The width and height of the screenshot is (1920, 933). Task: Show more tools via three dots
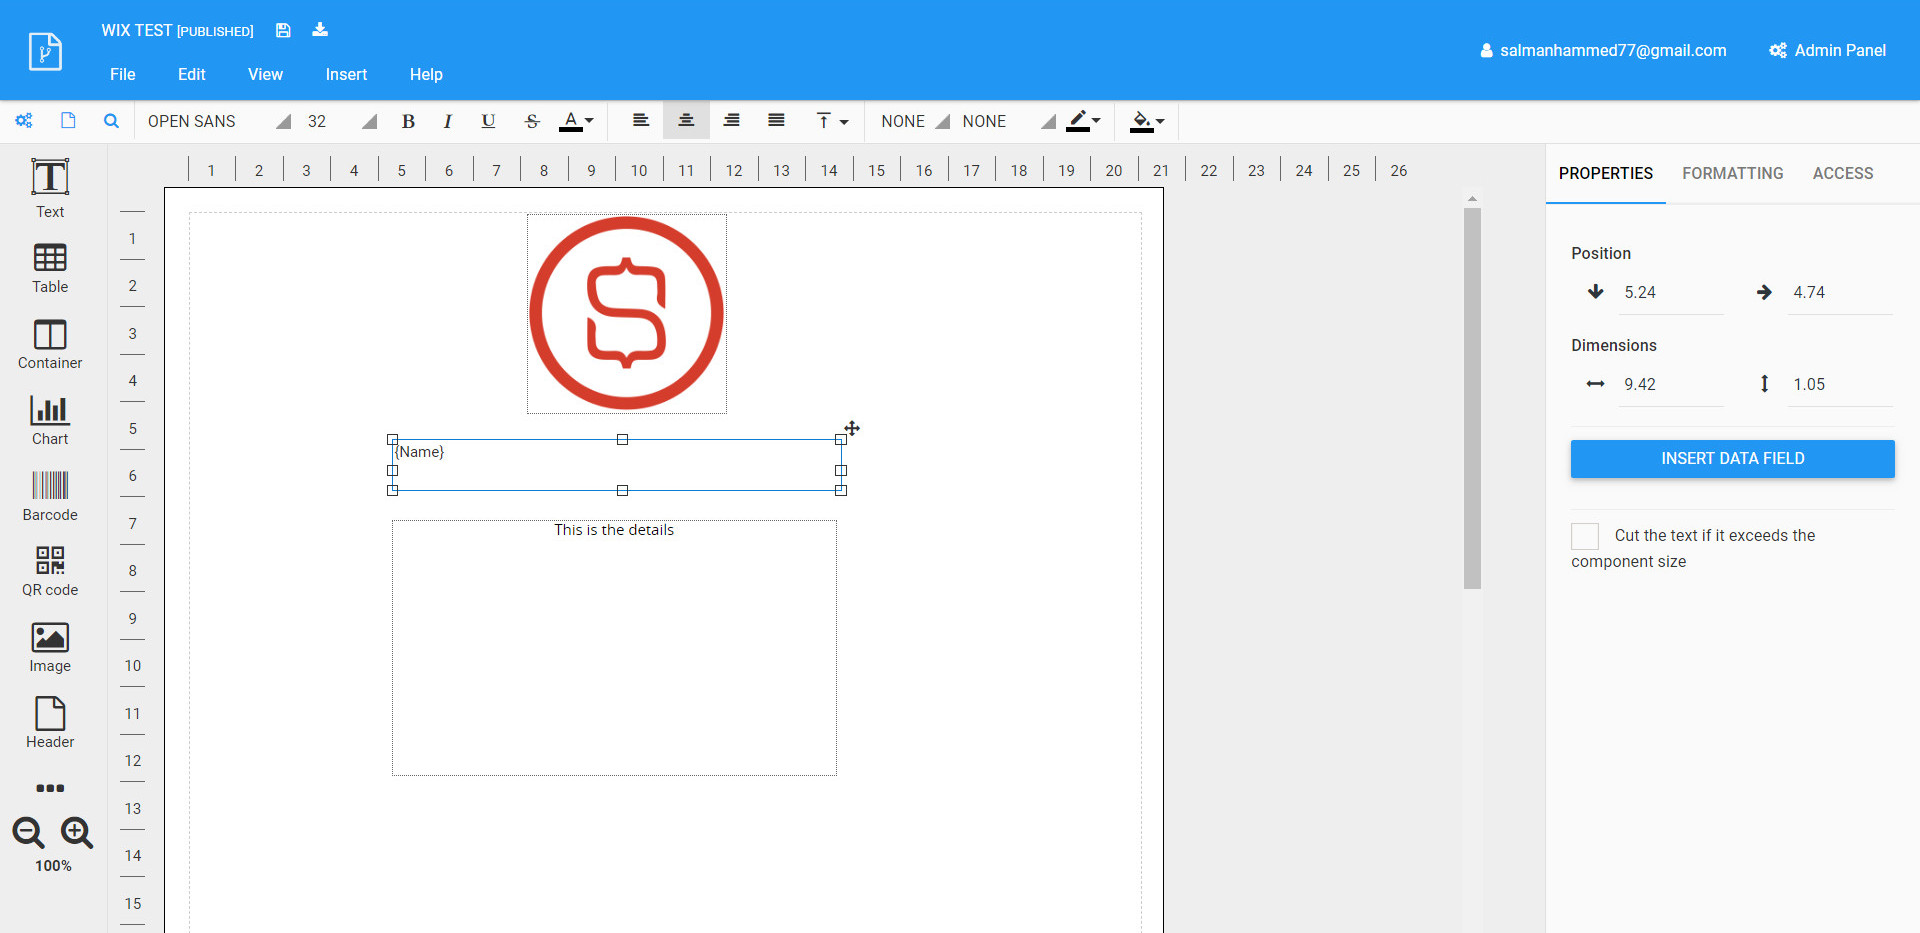pyautogui.click(x=50, y=788)
